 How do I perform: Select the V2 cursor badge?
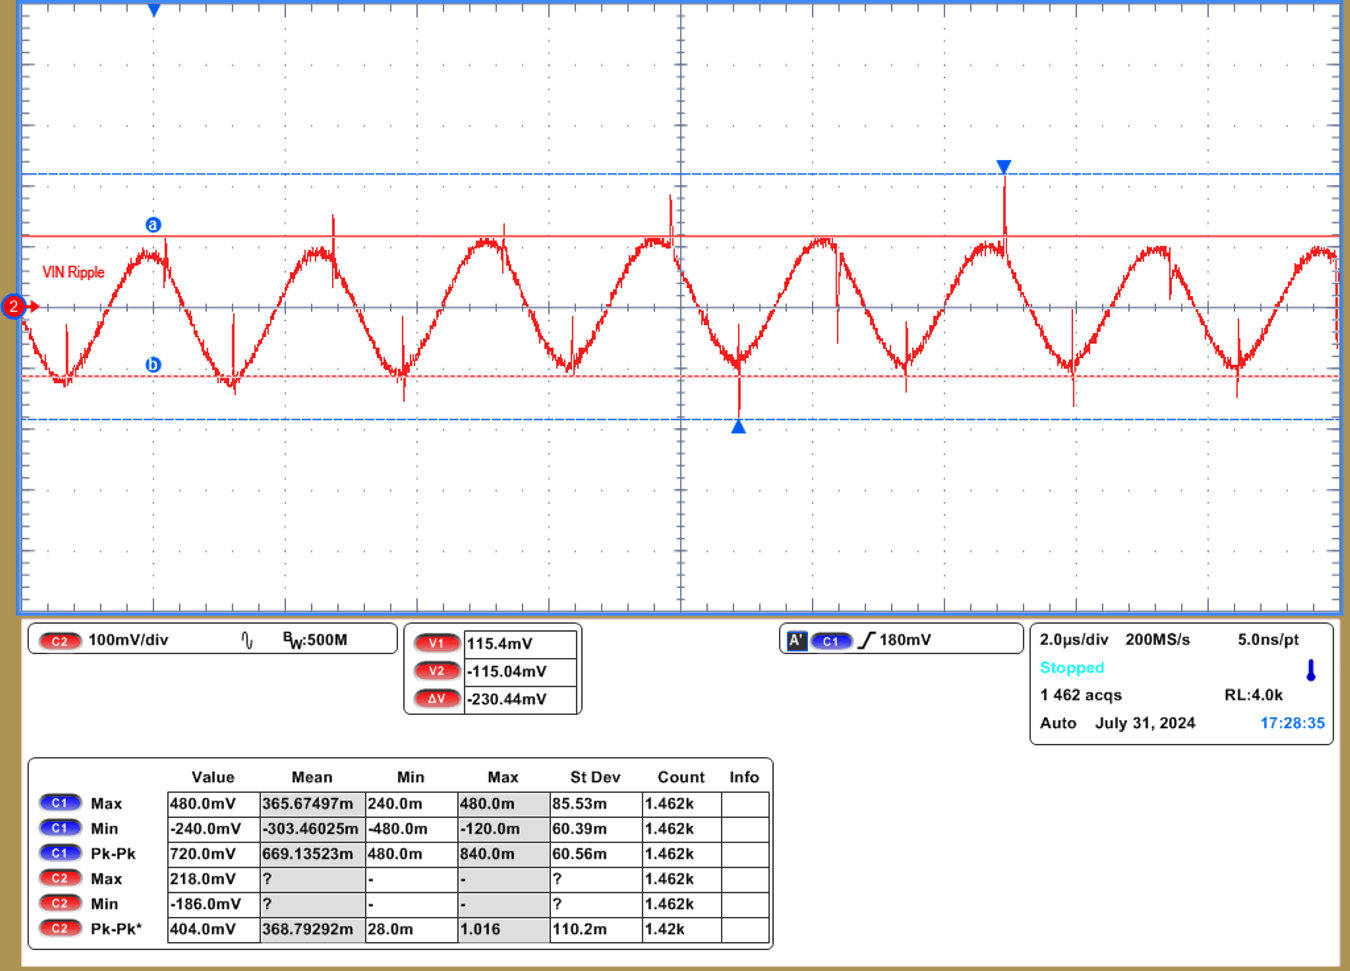[x=437, y=671]
